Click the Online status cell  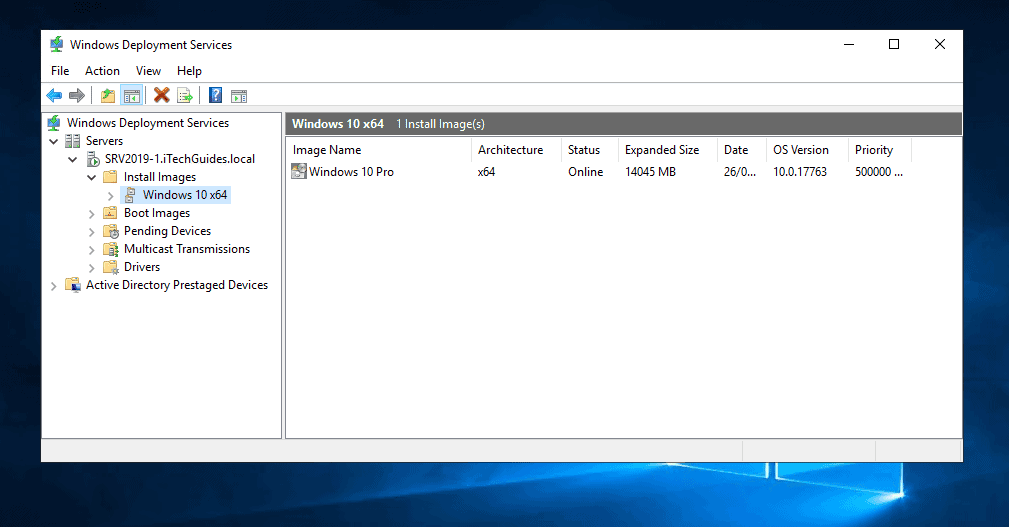click(x=586, y=172)
